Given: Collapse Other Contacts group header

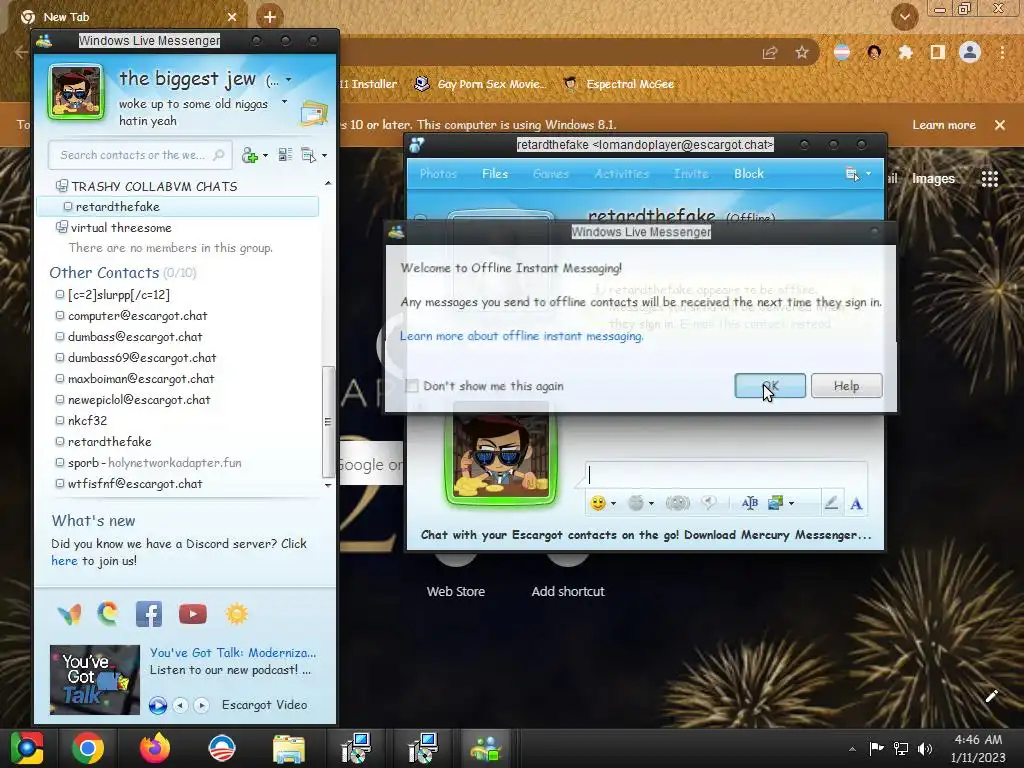Looking at the screenshot, I should [x=104, y=272].
